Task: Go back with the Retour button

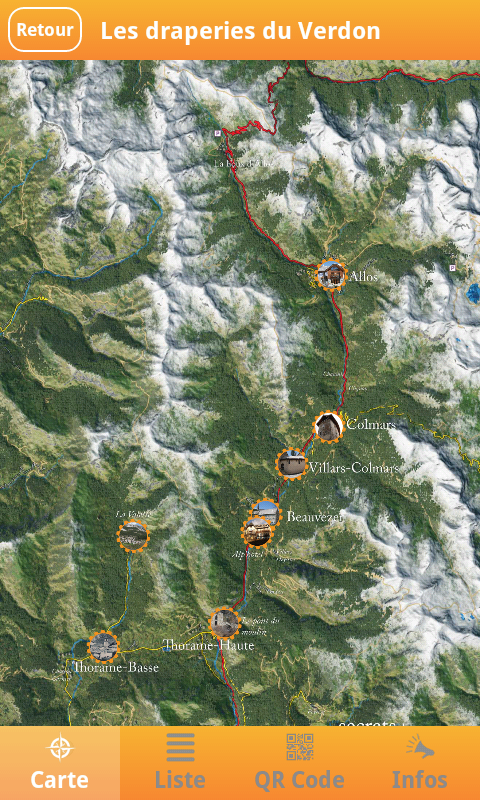Action: pos(45,30)
